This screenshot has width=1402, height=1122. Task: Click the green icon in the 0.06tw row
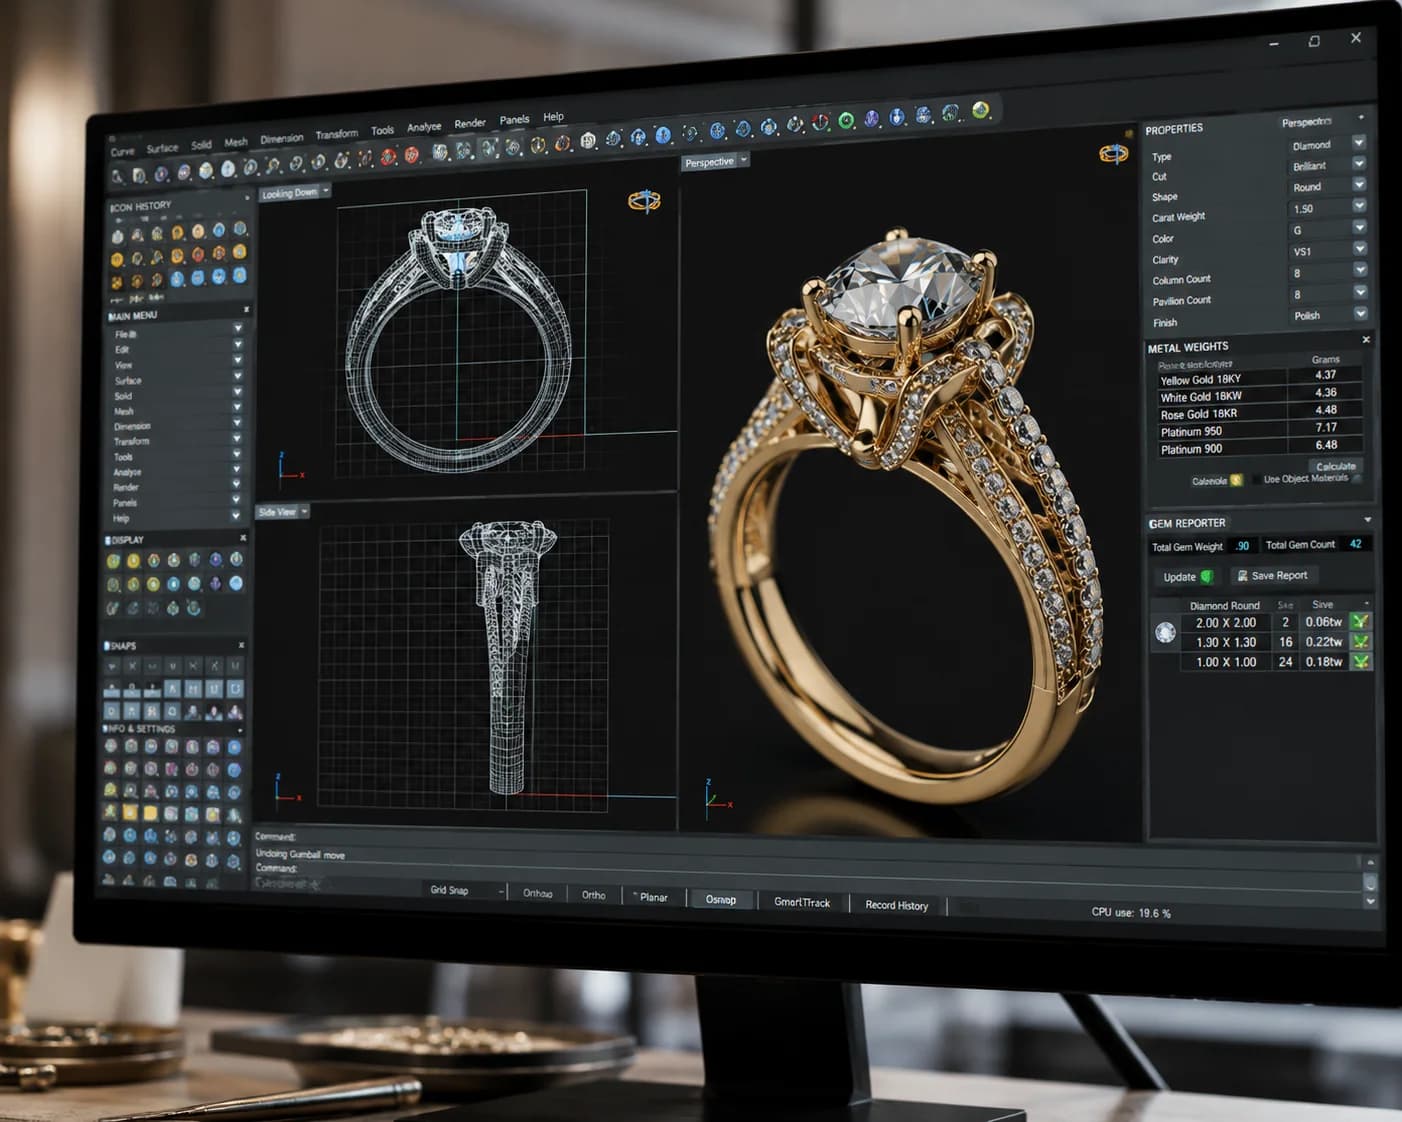tap(1360, 621)
